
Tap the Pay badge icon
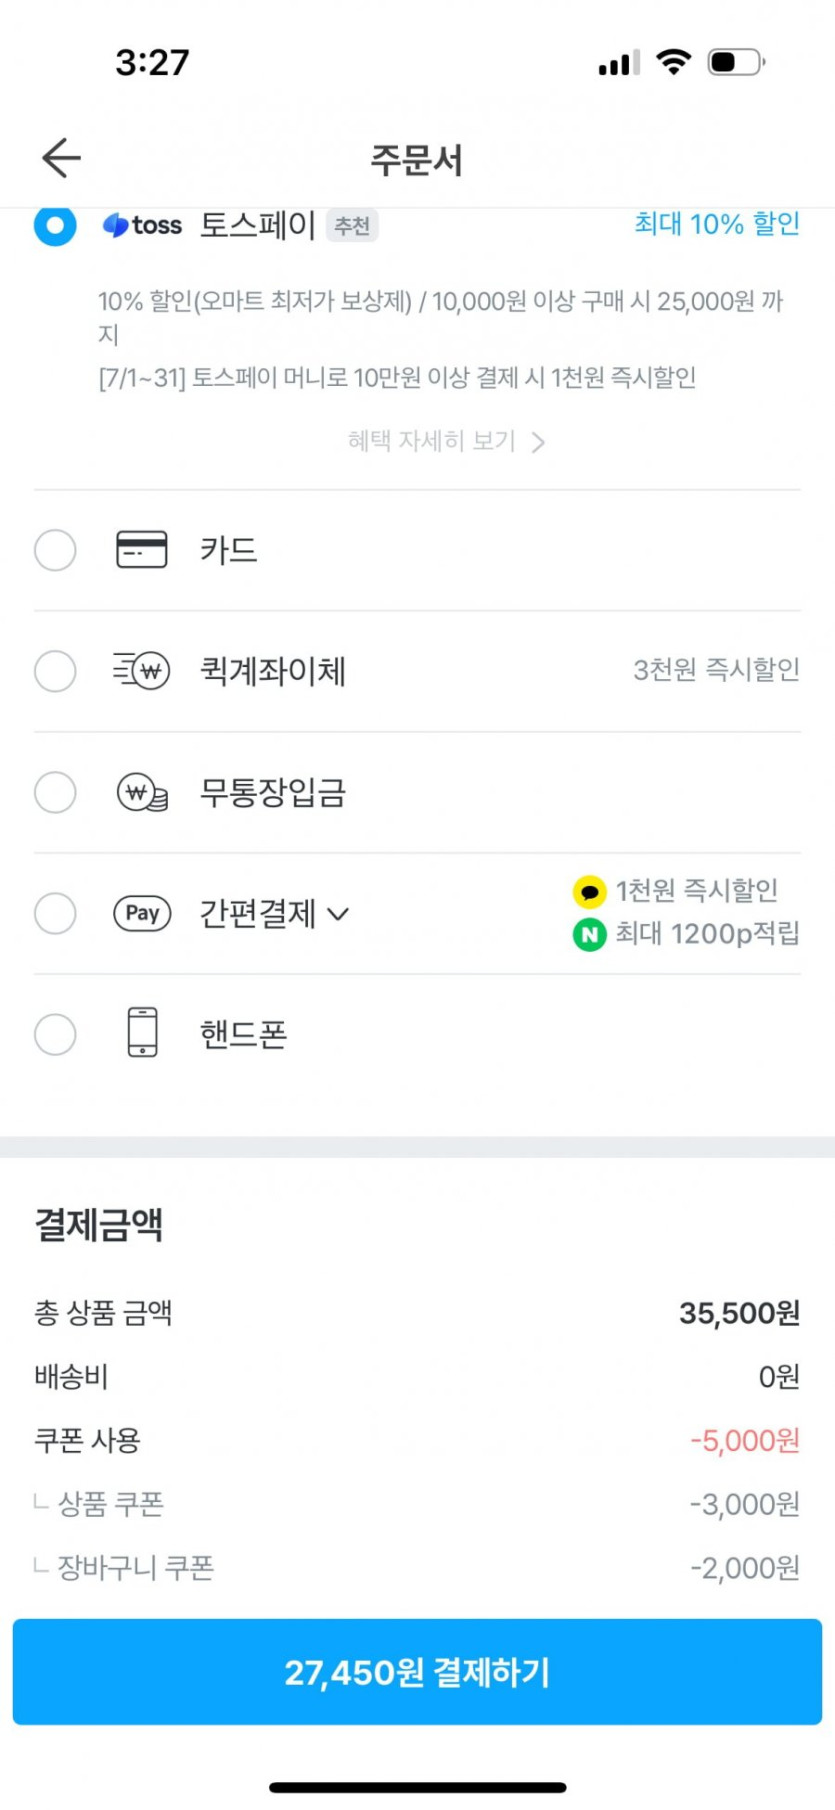pos(142,913)
